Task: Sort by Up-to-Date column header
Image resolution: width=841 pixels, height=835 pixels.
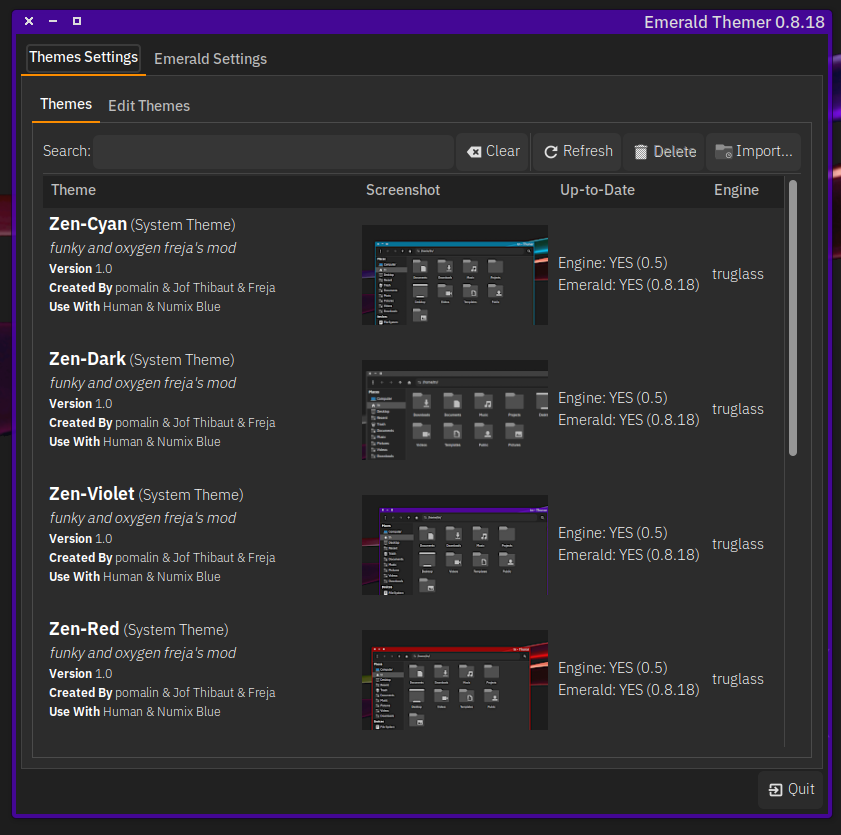Action: tap(597, 190)
